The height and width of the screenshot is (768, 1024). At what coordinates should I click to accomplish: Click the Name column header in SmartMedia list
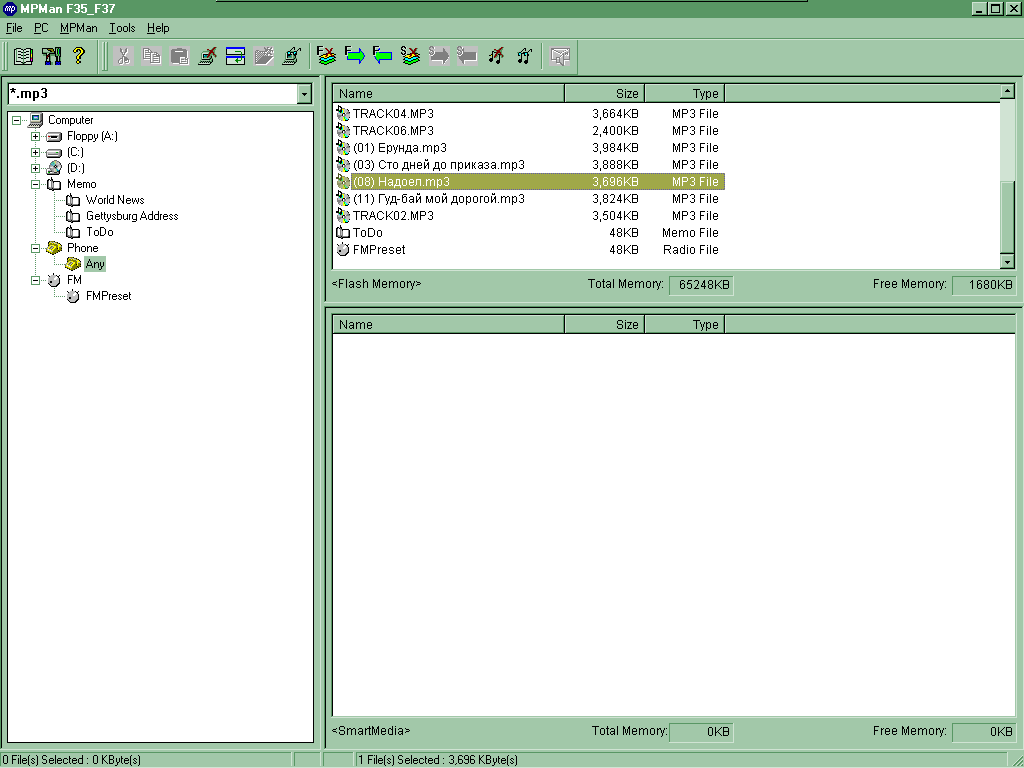448,324
